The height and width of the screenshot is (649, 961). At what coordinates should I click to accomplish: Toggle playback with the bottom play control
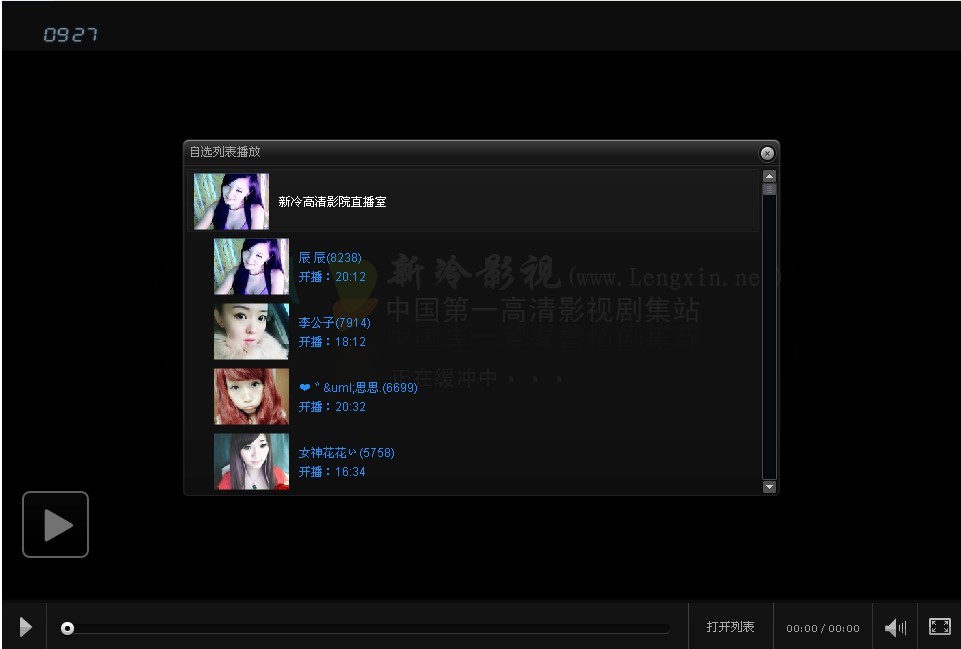coord(25,626)
